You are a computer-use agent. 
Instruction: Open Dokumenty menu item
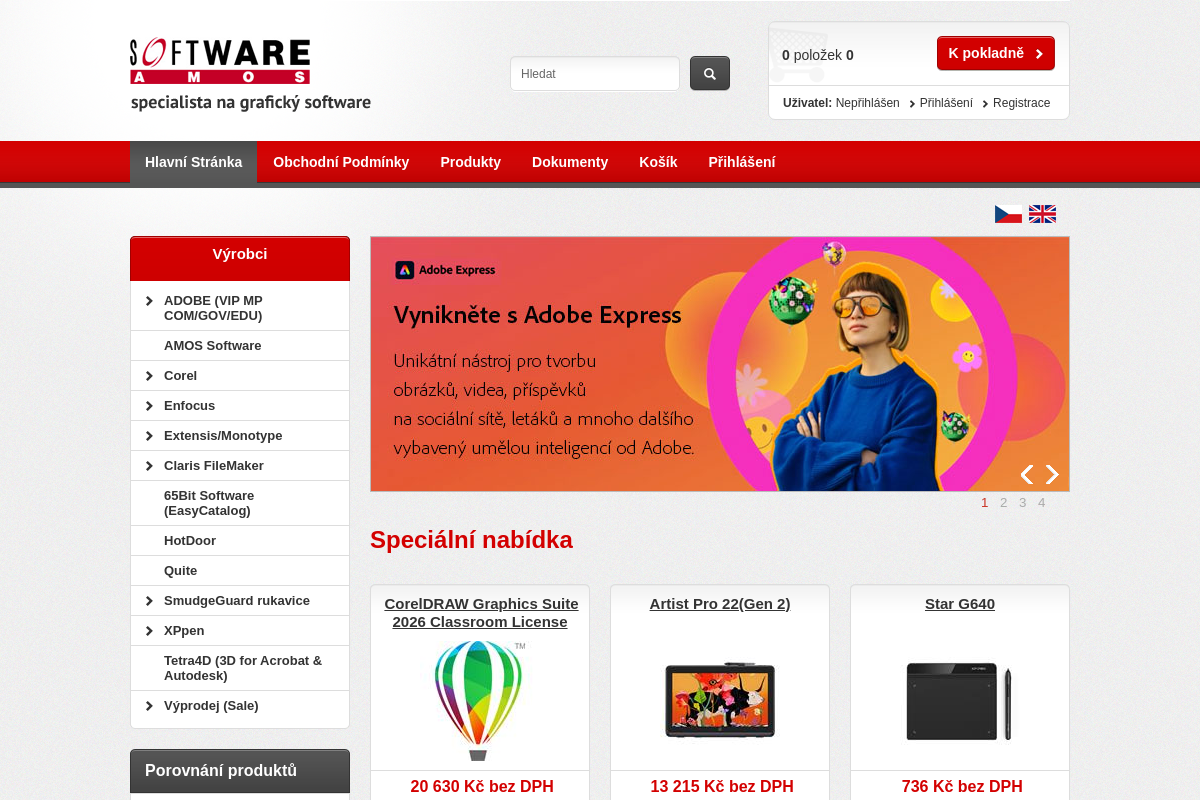[570, 162]
